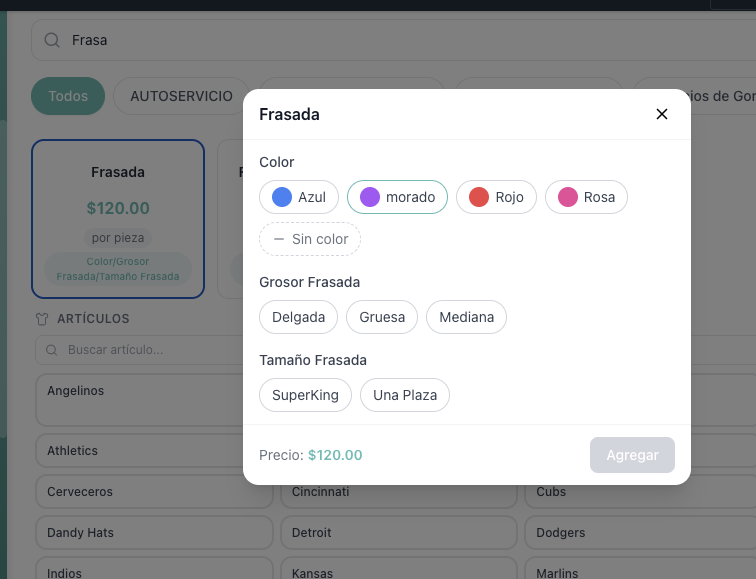Click the Agregar button

[632, 455]
